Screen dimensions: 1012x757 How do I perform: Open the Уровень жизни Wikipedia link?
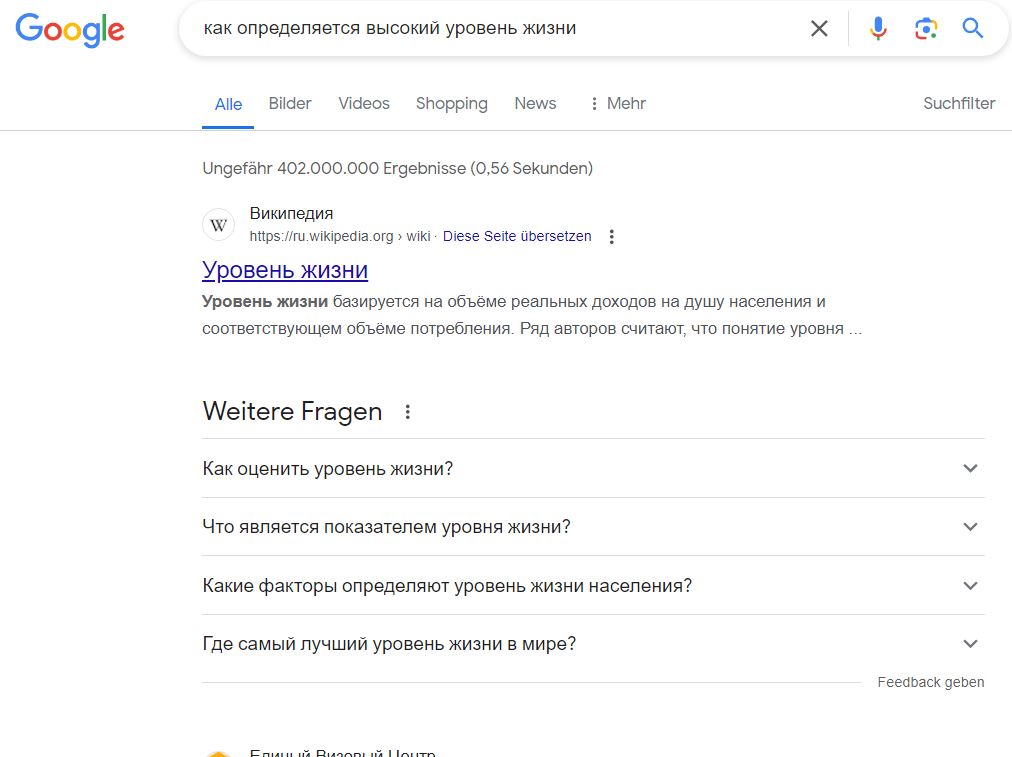click(285, 270)
